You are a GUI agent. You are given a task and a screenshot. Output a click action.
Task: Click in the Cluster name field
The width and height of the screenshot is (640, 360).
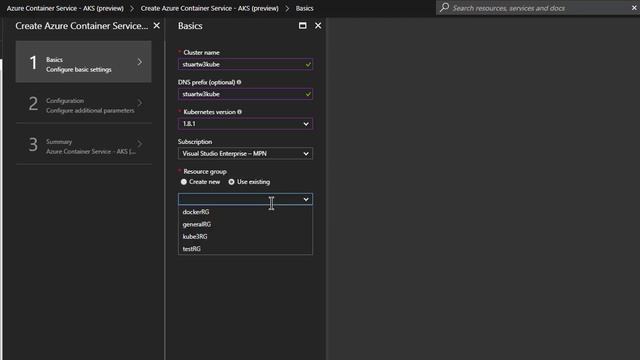tap(245, 64)
